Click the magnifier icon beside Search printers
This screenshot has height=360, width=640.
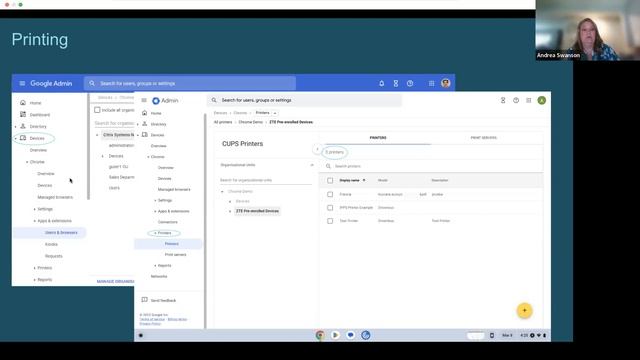328,166
